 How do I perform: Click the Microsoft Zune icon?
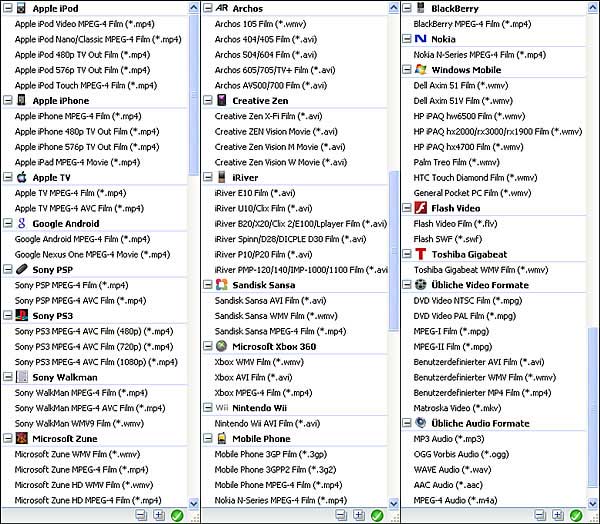pos(22,438)
